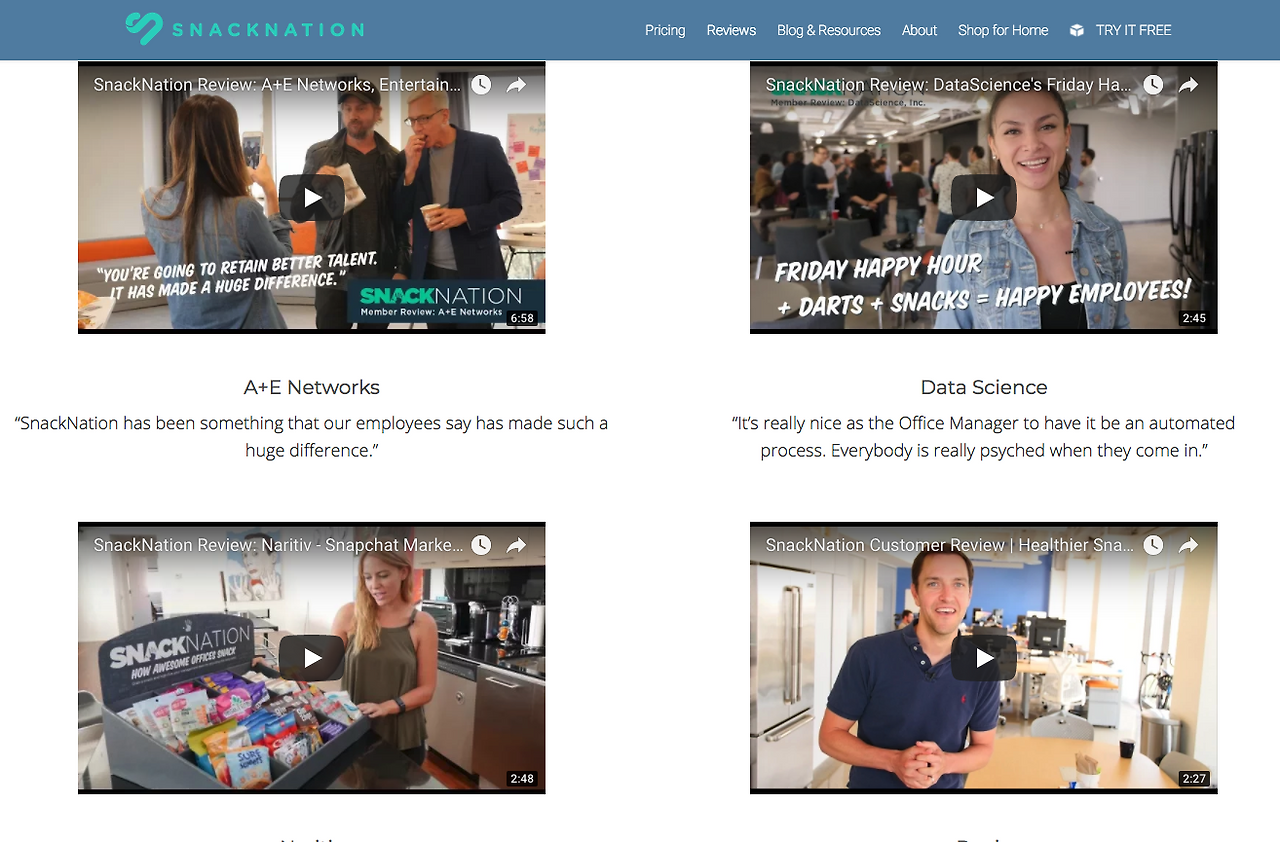Play the Healthier Snacks customer review video
This screenshot has width=1280, height=842.
(x=984, y=658)
